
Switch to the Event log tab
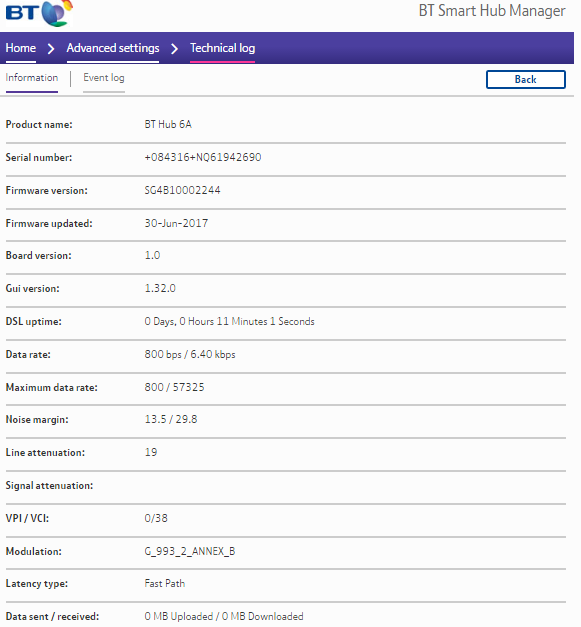click(x=104, y=78)
